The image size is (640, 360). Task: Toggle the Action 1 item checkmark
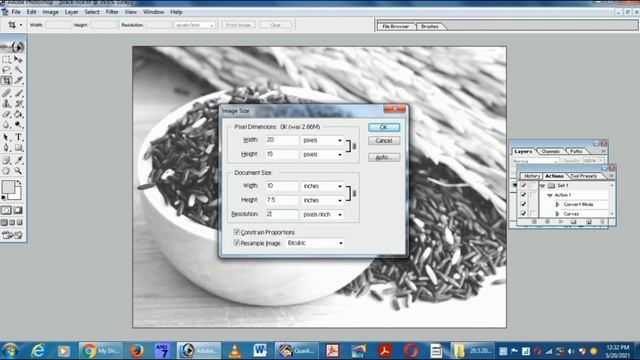523,195
